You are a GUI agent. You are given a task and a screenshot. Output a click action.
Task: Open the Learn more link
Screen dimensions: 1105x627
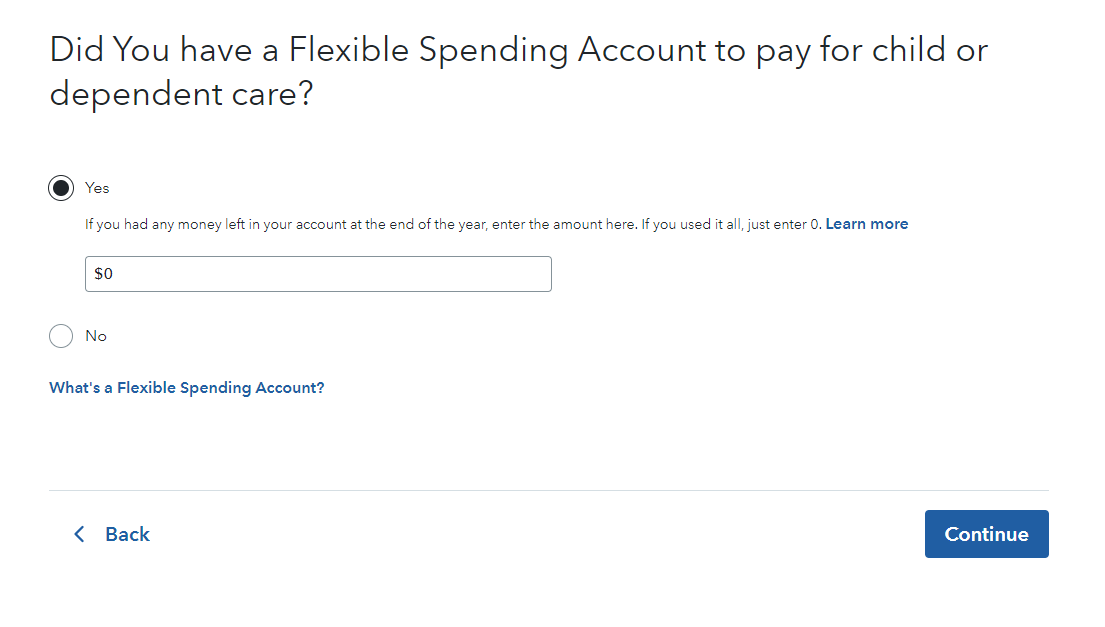[866, 224]
